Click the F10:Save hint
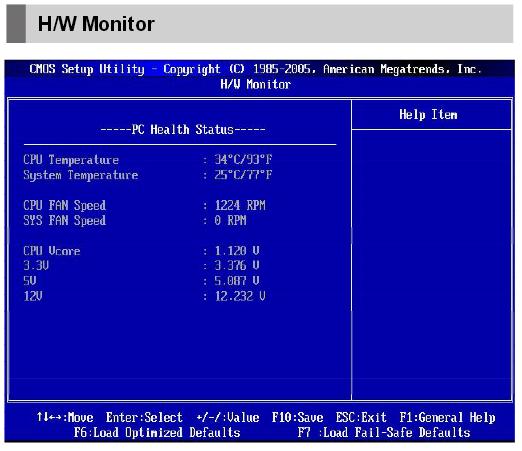Screen dimensions: 522x451 coord(297,417)
